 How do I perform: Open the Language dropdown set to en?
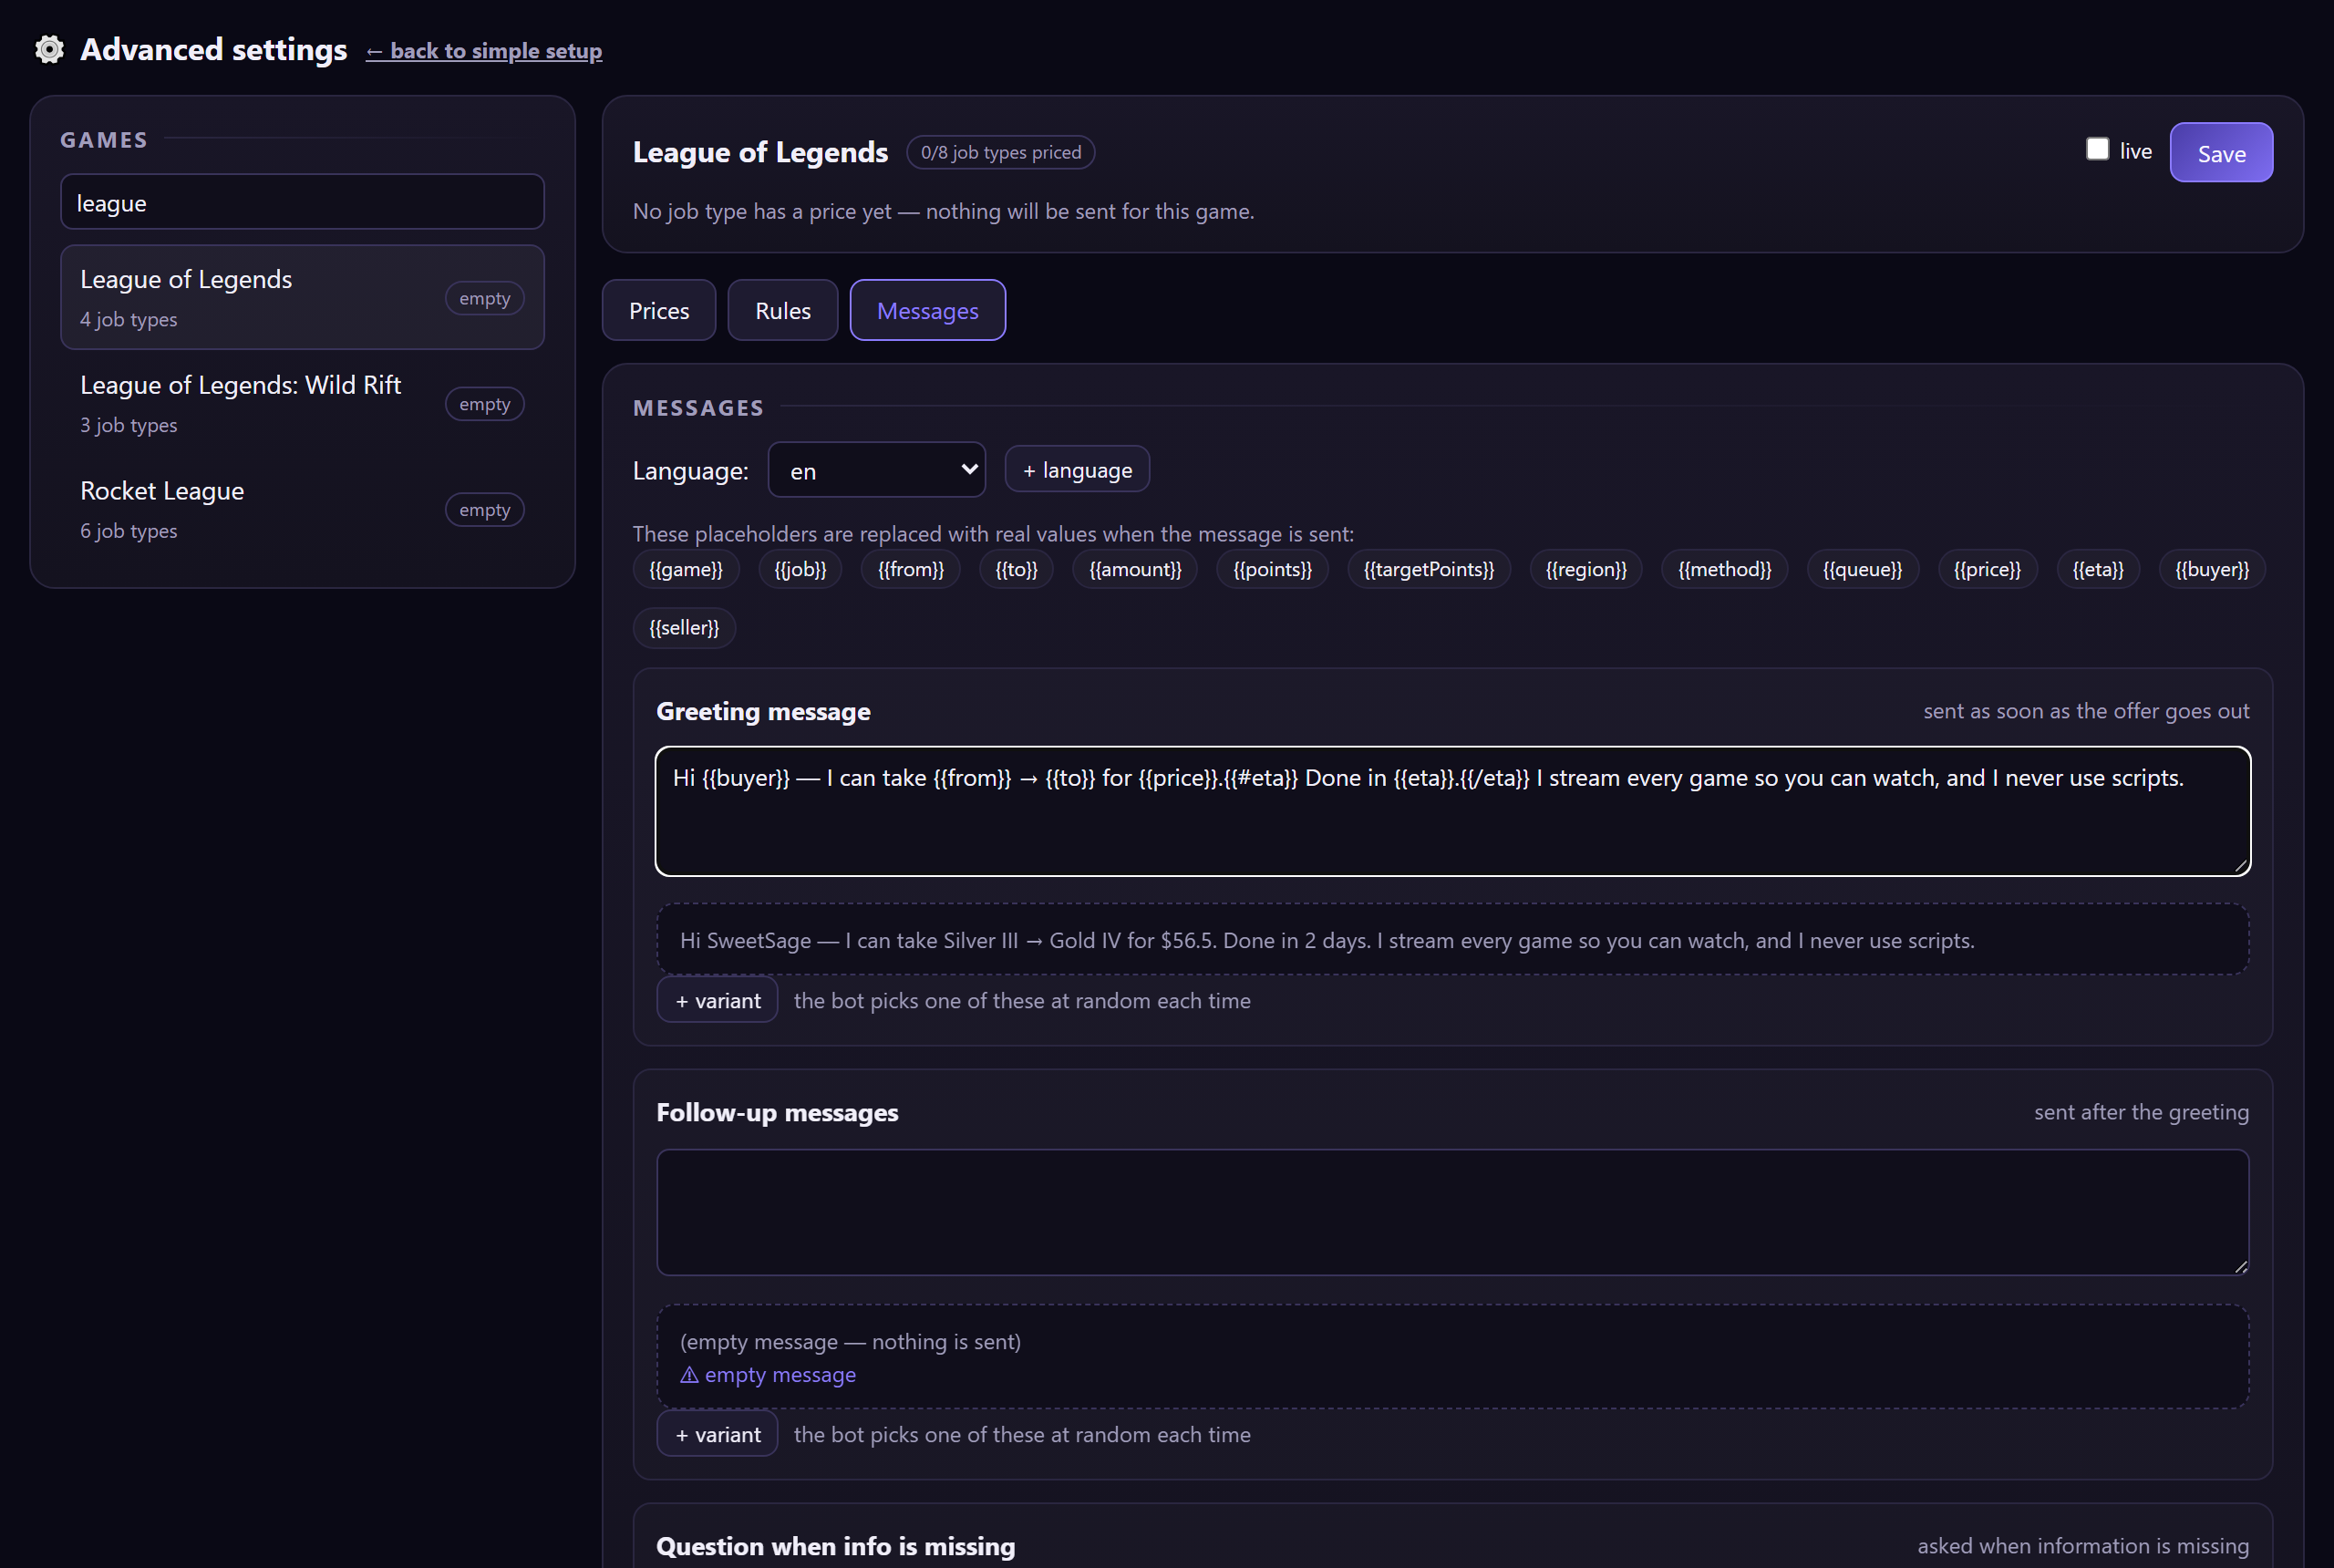877,470
